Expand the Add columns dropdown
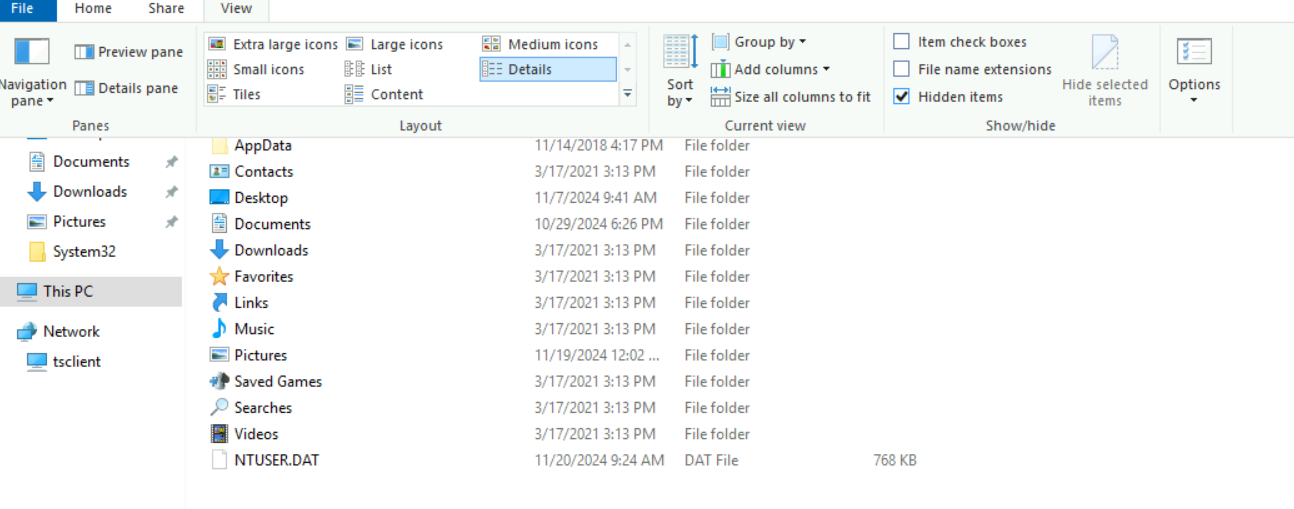 tap(770, 69)
